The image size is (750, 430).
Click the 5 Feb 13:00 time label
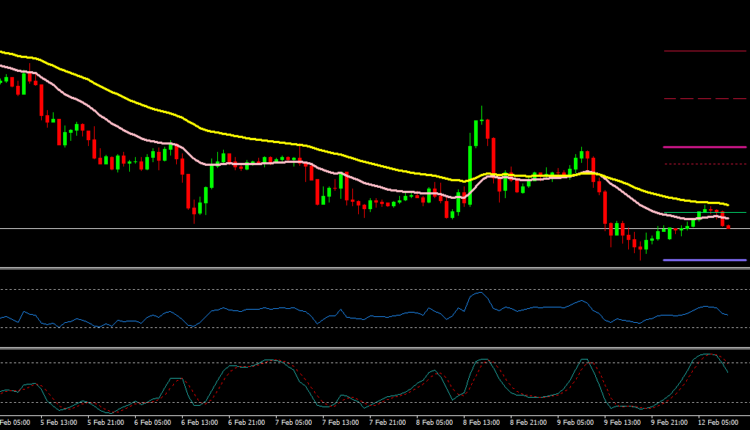click(62, 422)
